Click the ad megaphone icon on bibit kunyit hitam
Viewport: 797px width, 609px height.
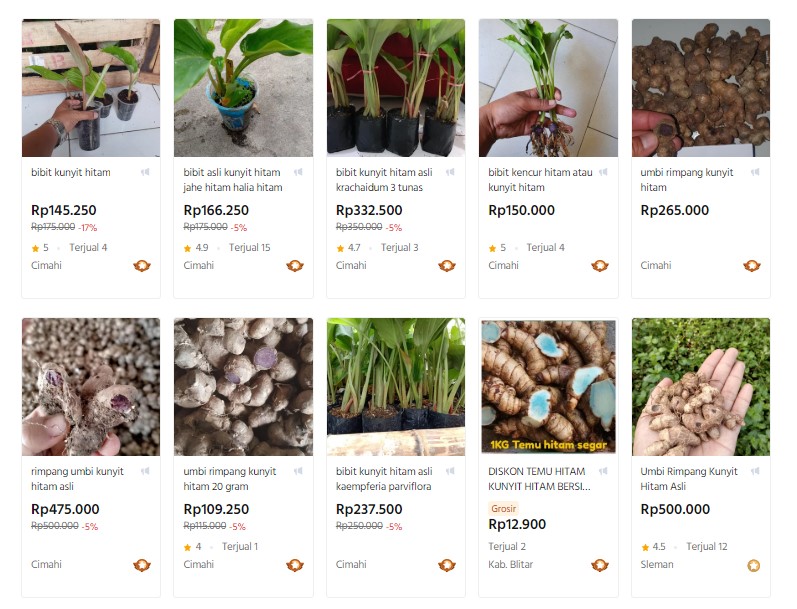pyautogui.click(x=145, y=172)
